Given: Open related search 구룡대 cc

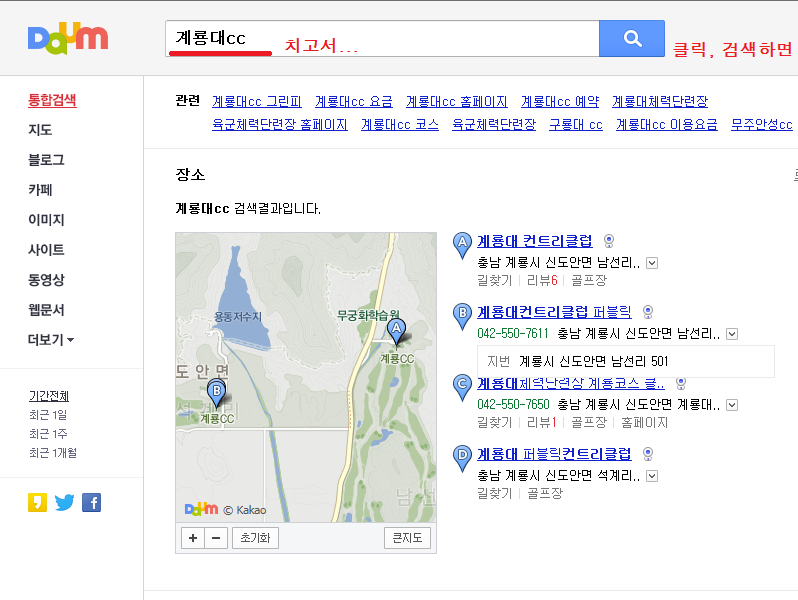Looking at the screenshot, I should coord(576,124).
